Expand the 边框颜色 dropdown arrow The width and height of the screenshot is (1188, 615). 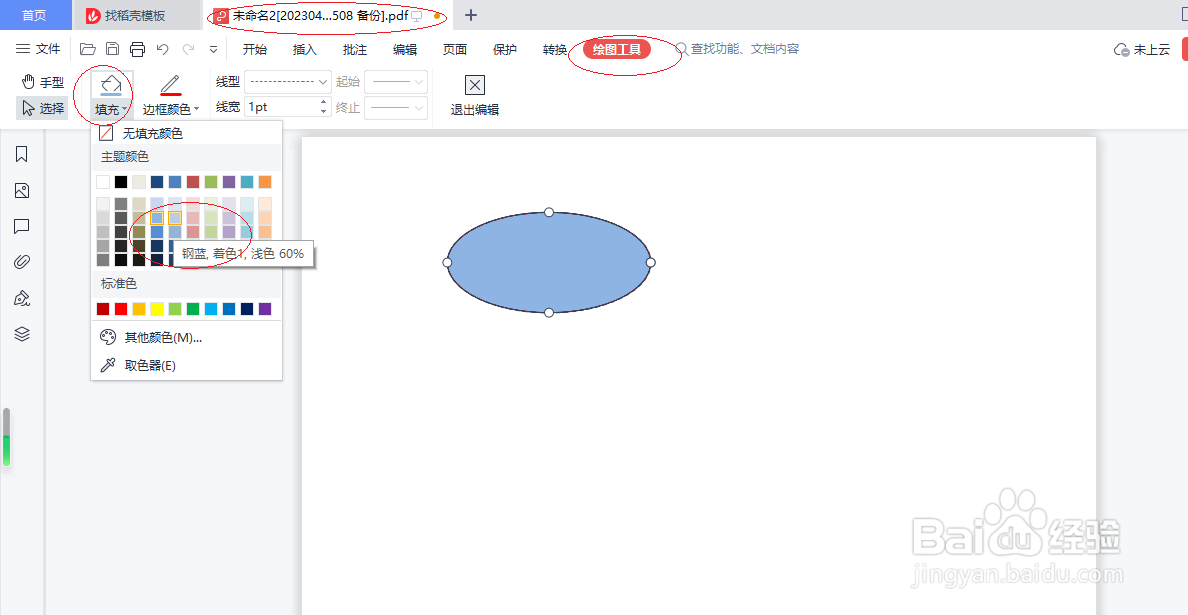tap(197, 109)
